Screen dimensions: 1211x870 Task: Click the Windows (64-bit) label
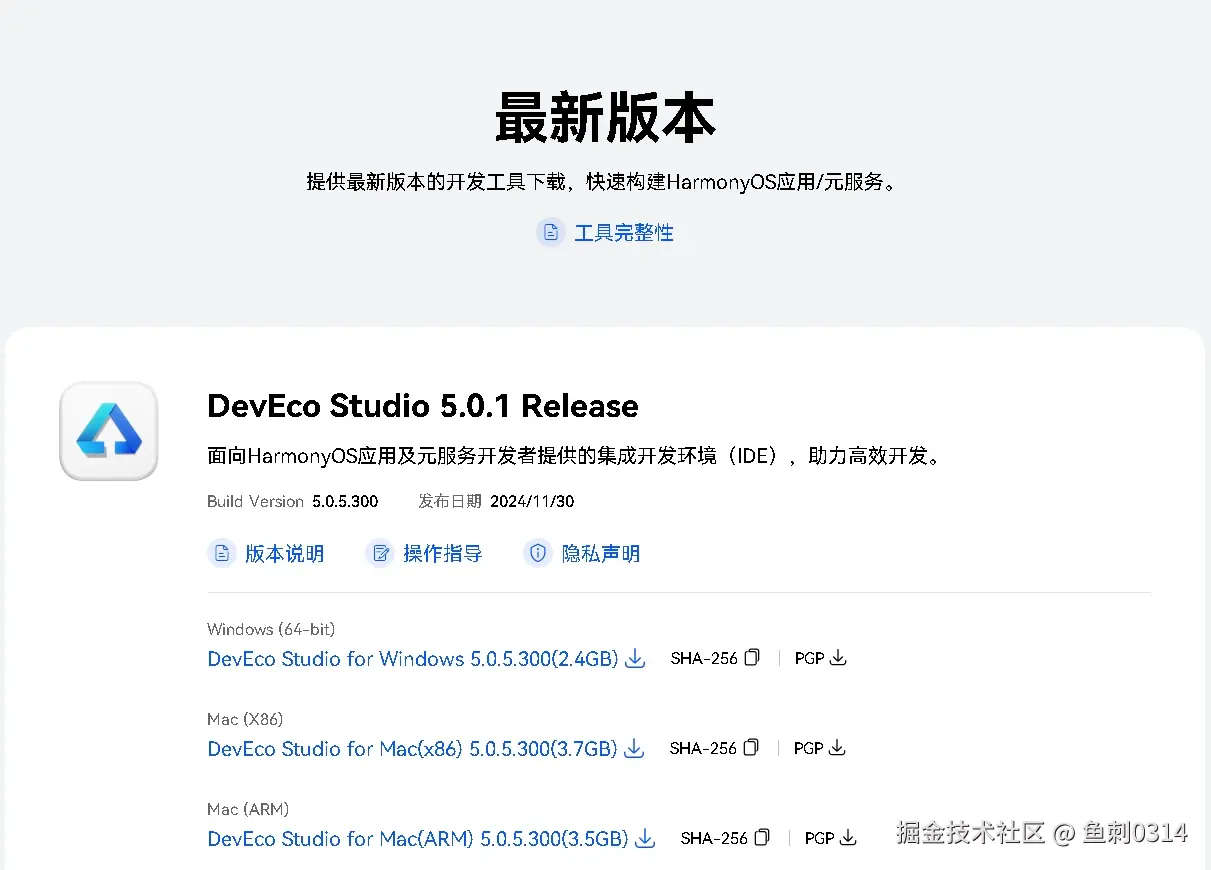coord(271,629)
